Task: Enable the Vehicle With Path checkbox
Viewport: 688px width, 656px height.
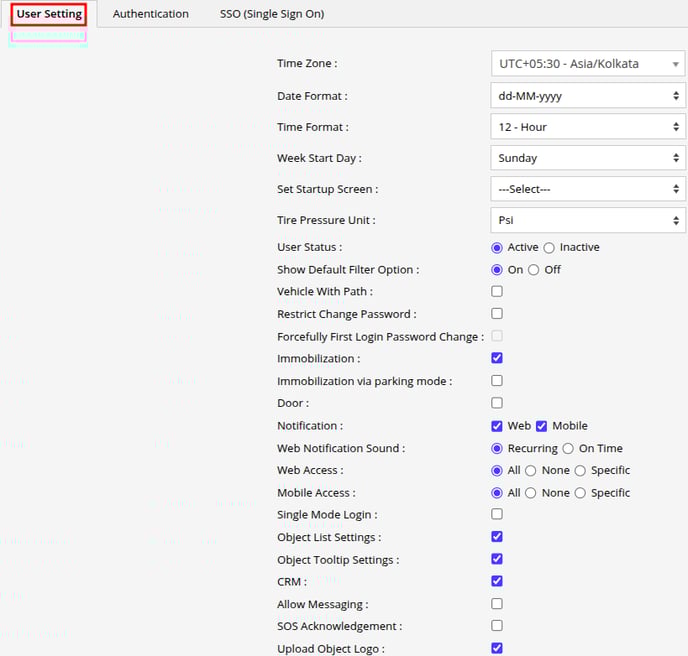Action: tap(497, 292)
